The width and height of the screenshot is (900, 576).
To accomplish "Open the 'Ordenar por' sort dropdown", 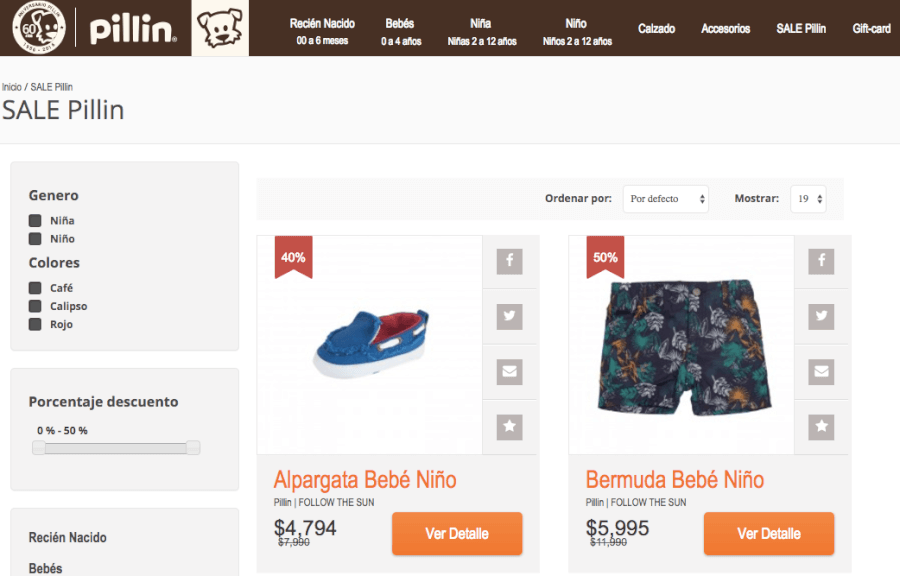I will tap(666, 199).
